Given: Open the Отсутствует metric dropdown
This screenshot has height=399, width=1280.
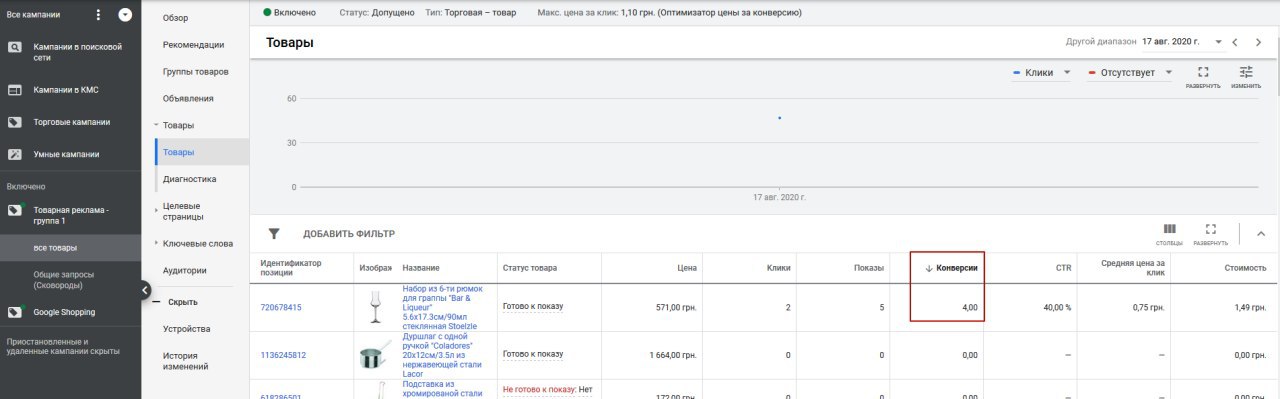Looking at the screenshot, I should (1130, 73).
